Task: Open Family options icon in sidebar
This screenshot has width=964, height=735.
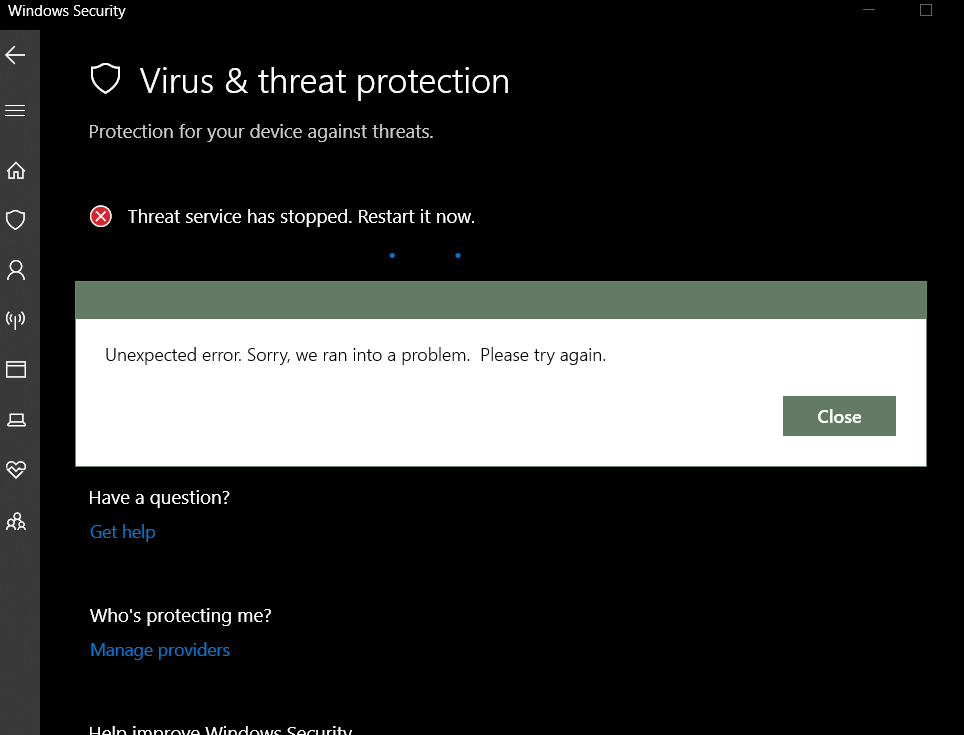Action: [x=16, y=521]
